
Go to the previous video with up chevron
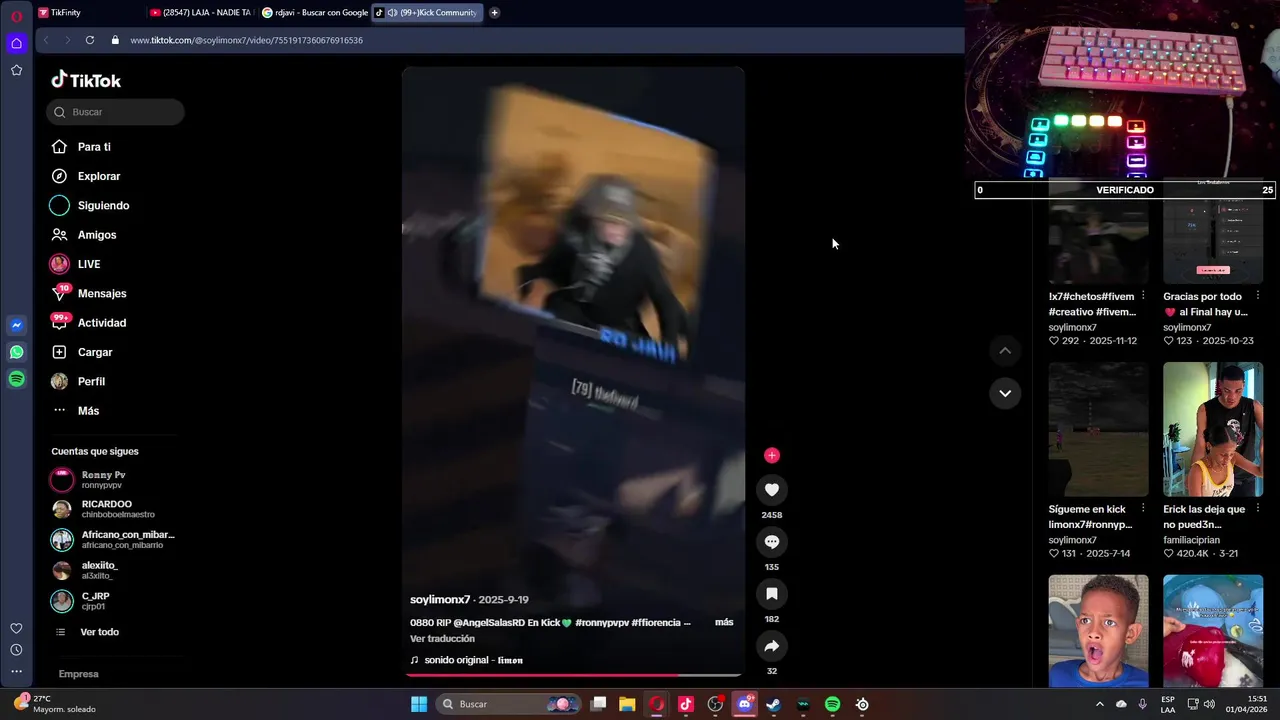pyautogui.click(x=1005, y=350)
